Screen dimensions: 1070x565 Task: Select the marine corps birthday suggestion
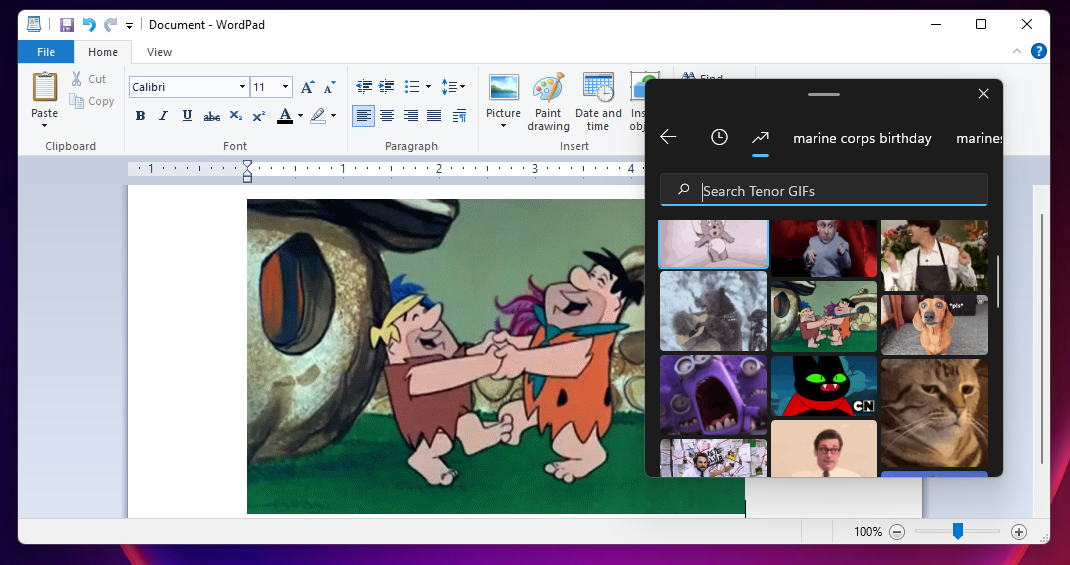coord(862,139)
